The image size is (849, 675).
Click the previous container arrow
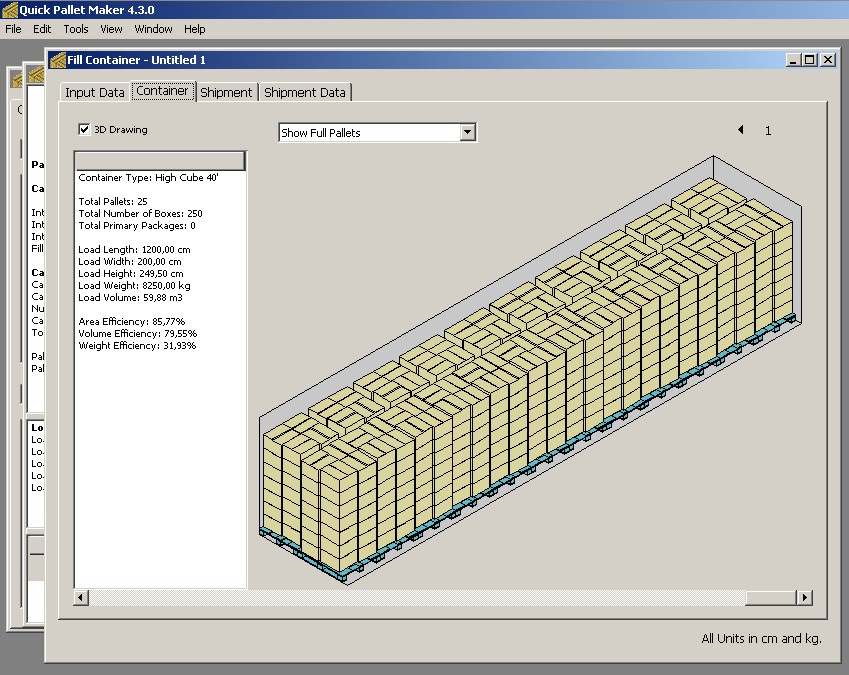coord(741,129)
